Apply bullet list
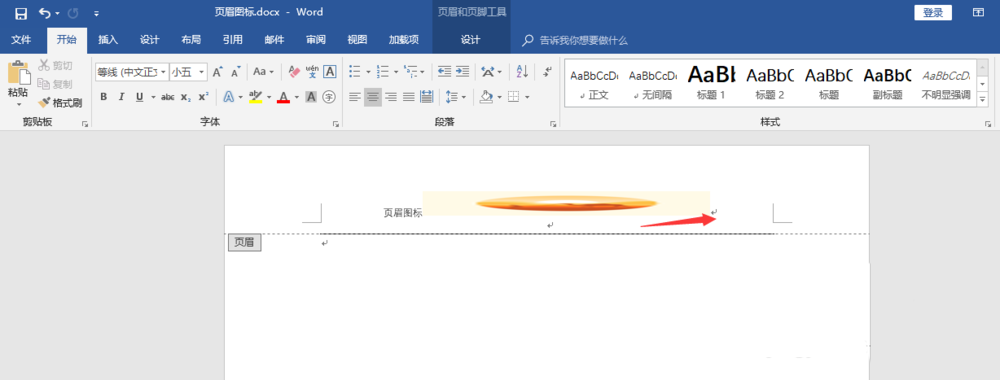 [x=355, y=71]
